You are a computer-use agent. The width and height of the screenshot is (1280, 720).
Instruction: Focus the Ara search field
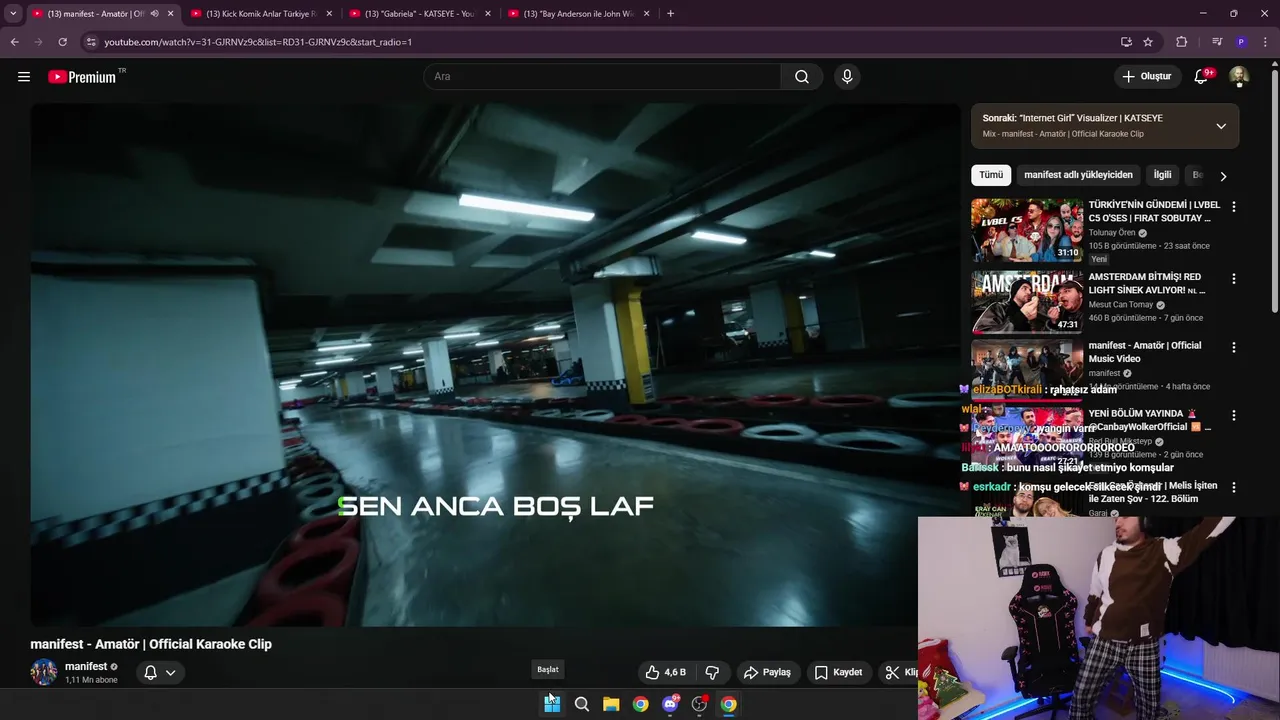point(602,77)
